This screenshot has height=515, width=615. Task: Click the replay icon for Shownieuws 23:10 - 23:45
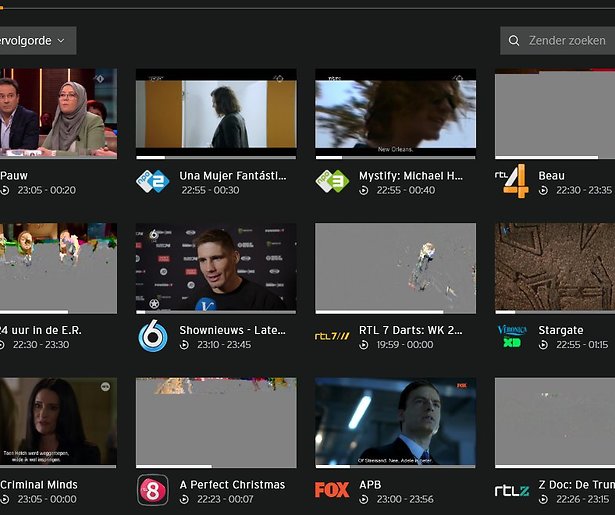point(184,345)
